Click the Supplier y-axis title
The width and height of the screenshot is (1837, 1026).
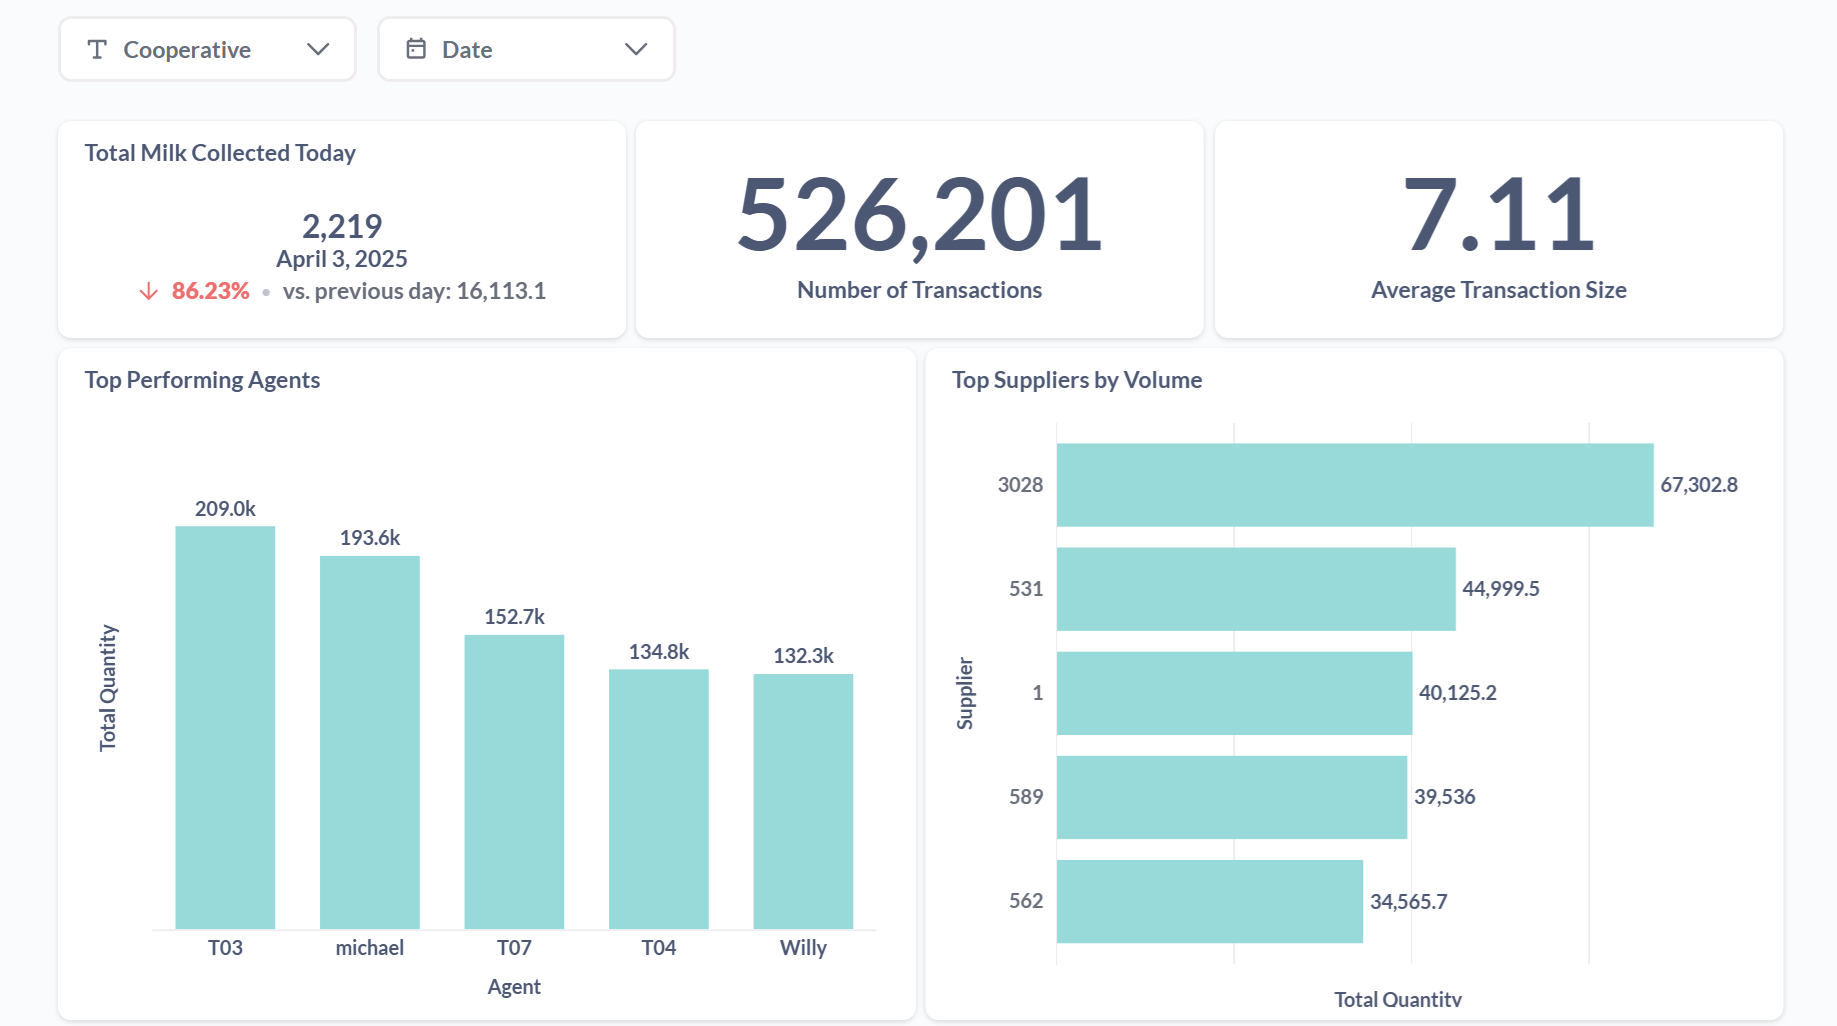point(965,693)
